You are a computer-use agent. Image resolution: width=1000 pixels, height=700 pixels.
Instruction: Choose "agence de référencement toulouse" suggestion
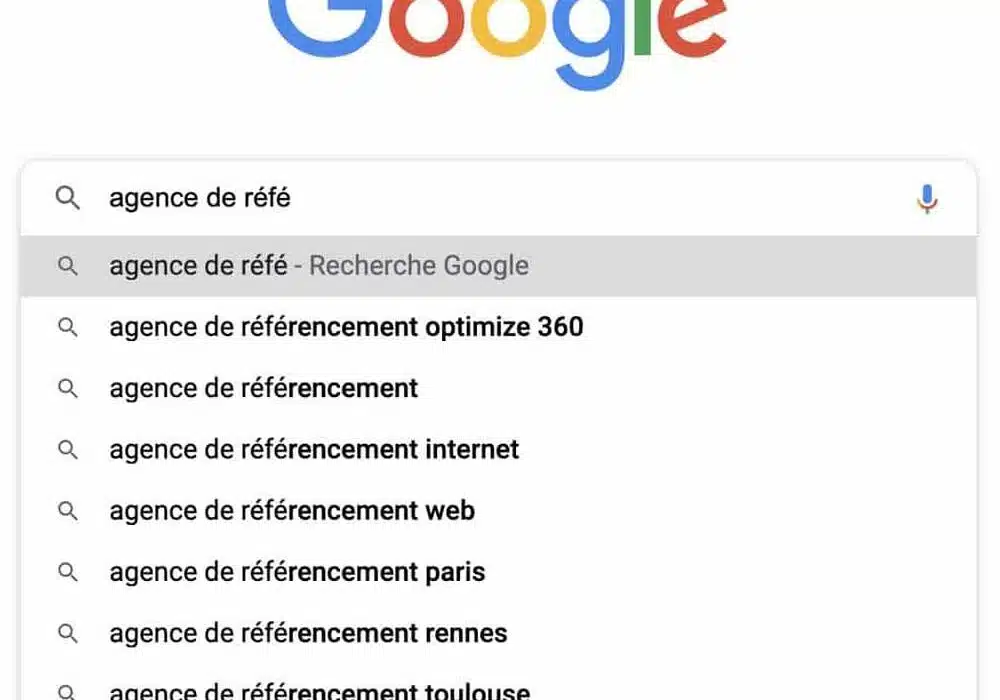[x=320, y=691]
